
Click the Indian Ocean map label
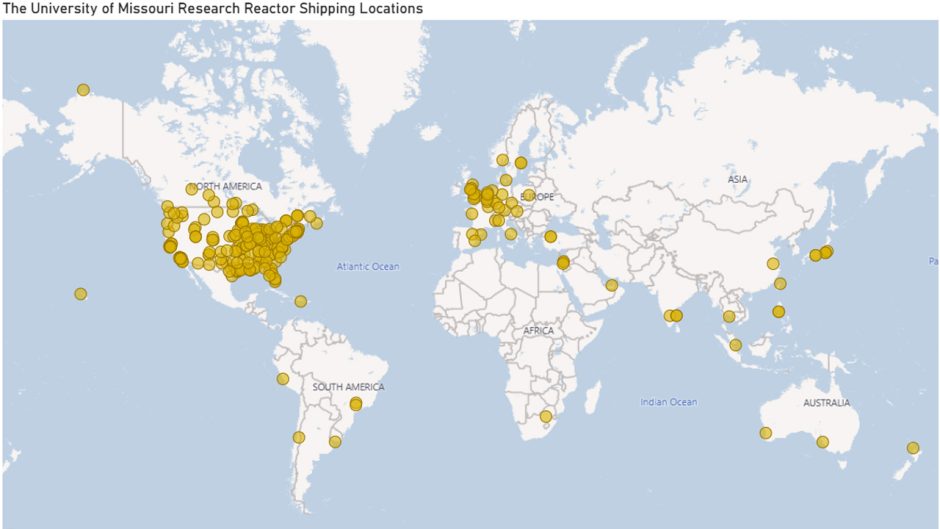668,402
